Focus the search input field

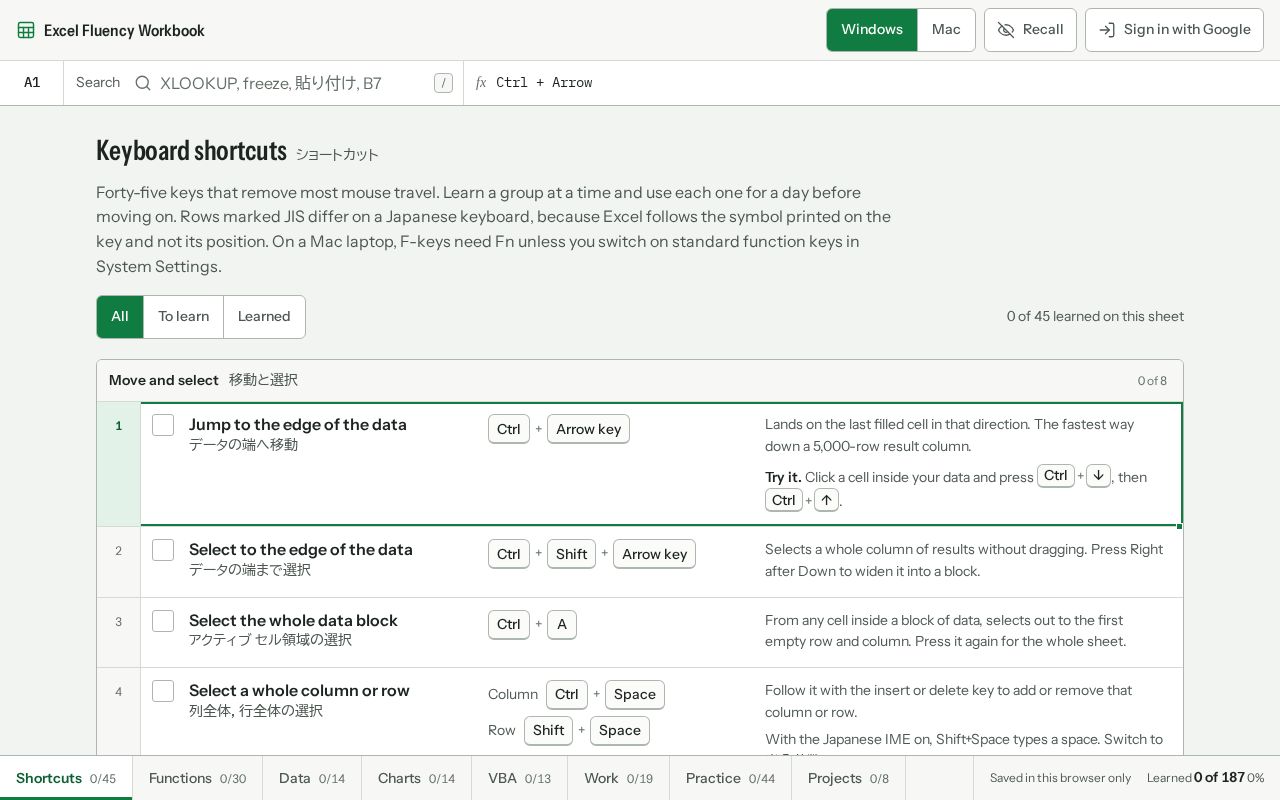(x=292, y=83)
